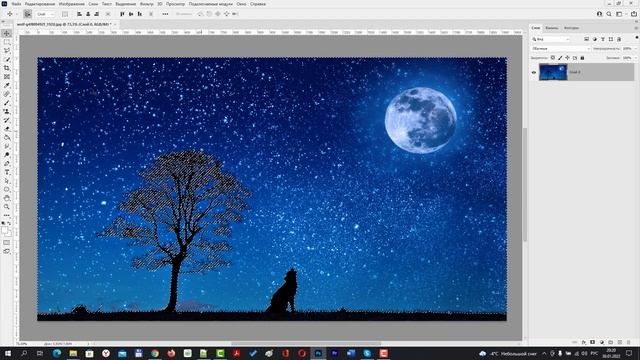Open the Редактирование menu
640x360 pixels.
click(40, 4)
